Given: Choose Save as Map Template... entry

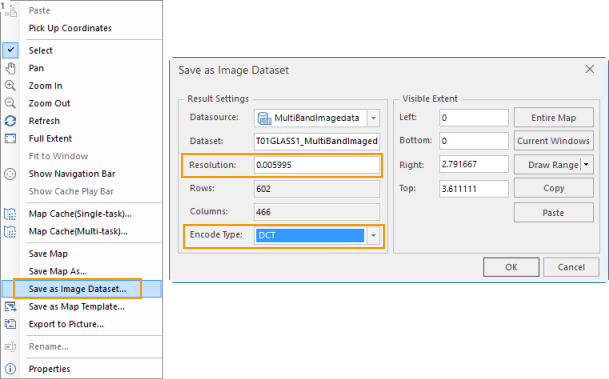Looking at the screenshot, I should [x=77, y=306].
